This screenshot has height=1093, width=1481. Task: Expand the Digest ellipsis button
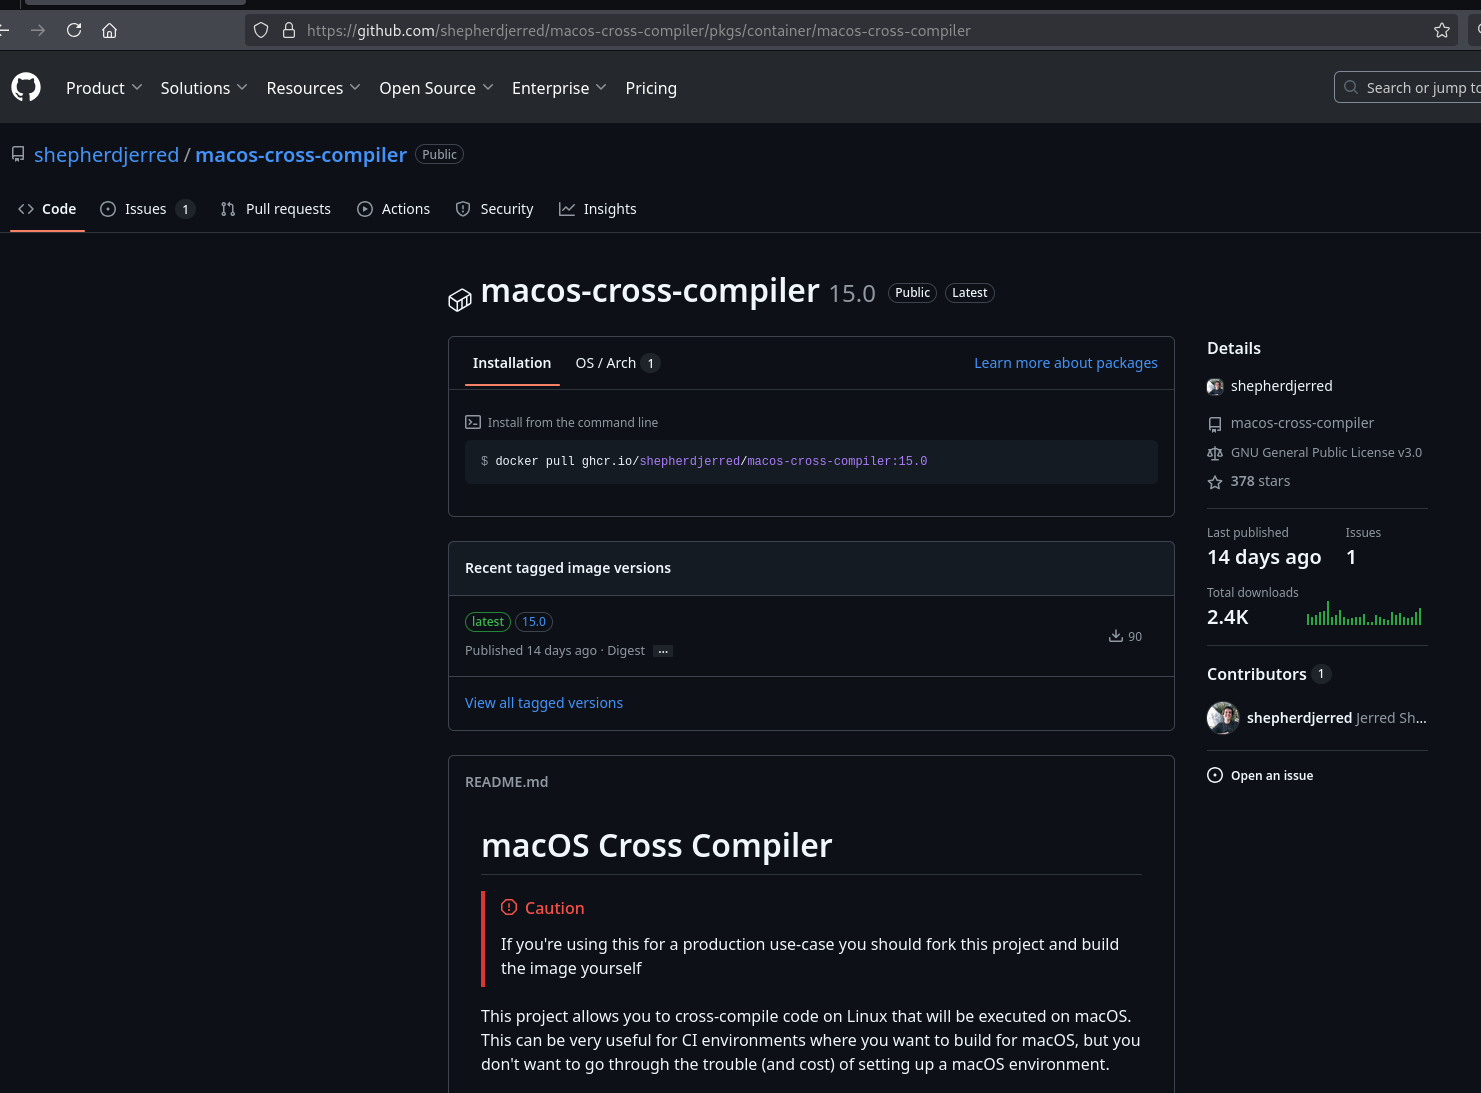pyautogui.click(x=663, y=651)
